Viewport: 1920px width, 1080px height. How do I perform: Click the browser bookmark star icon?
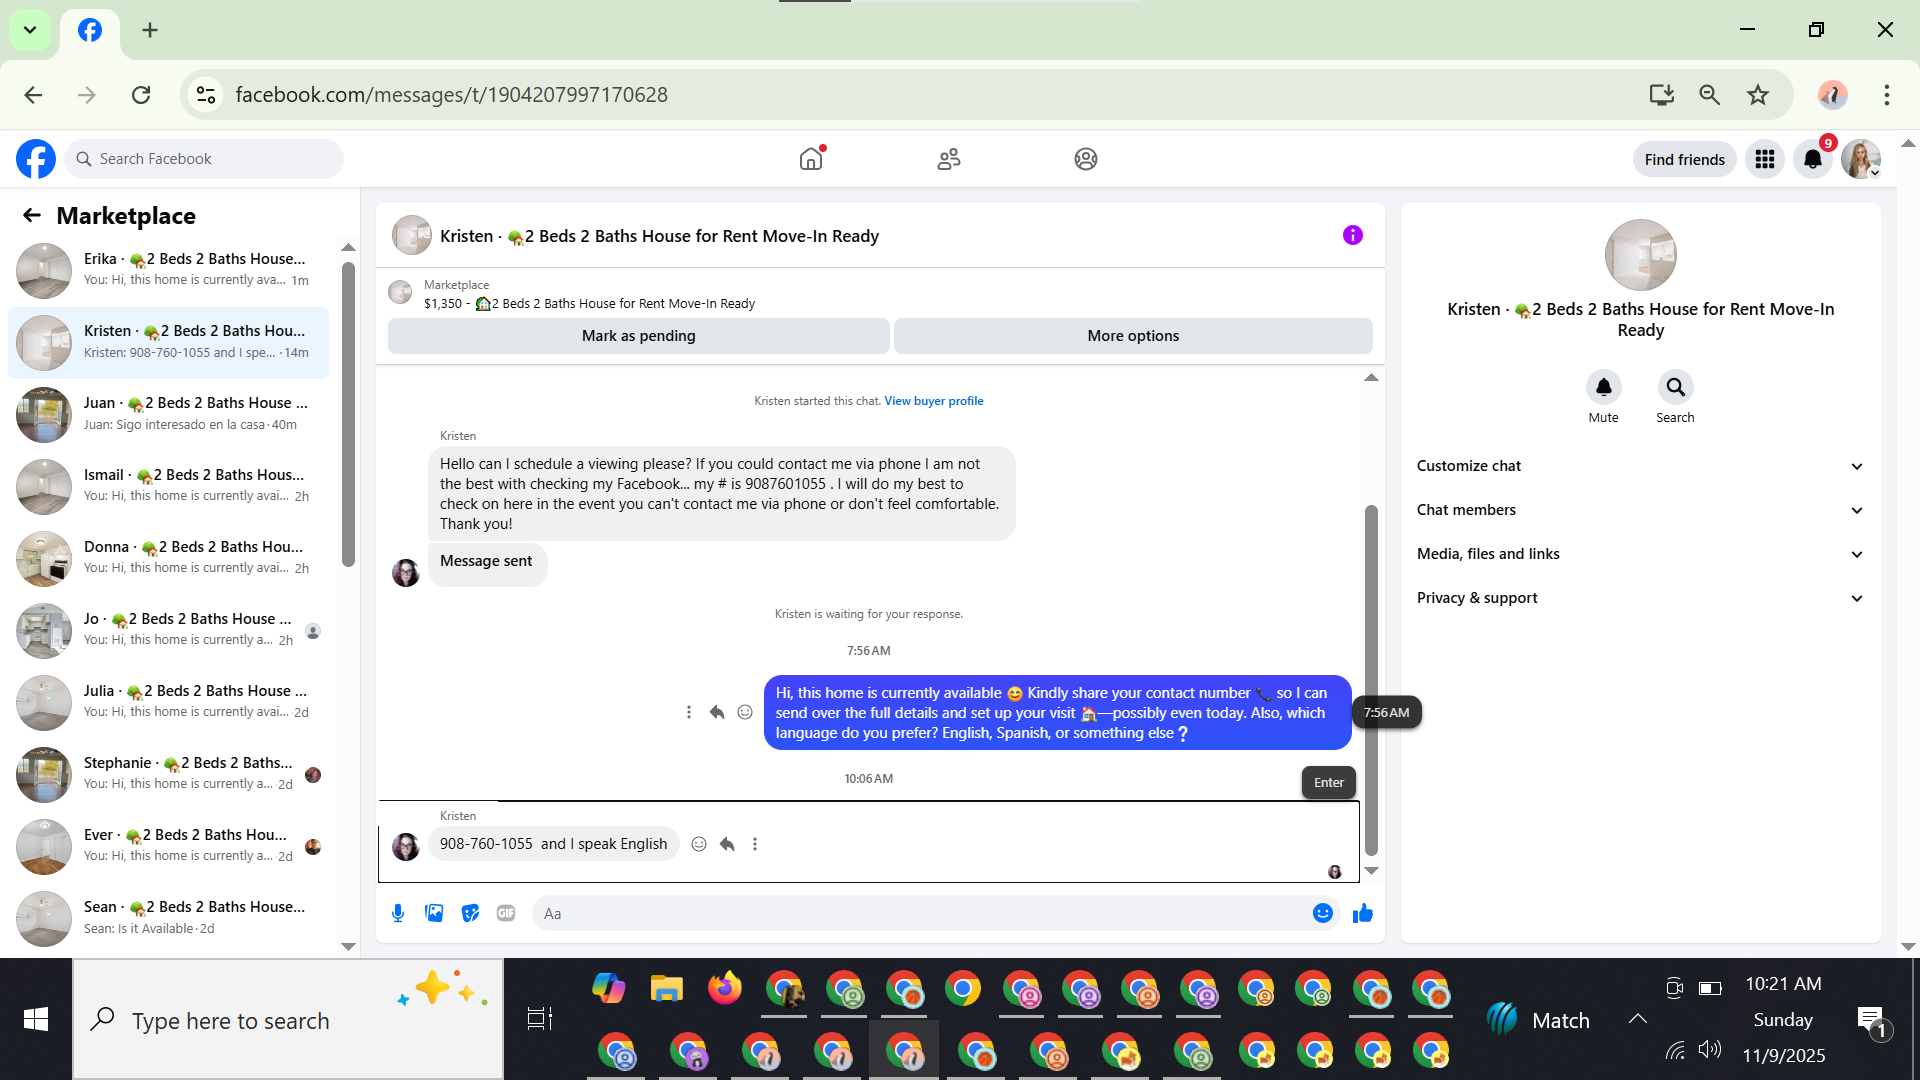click(x=1758, y=95)
